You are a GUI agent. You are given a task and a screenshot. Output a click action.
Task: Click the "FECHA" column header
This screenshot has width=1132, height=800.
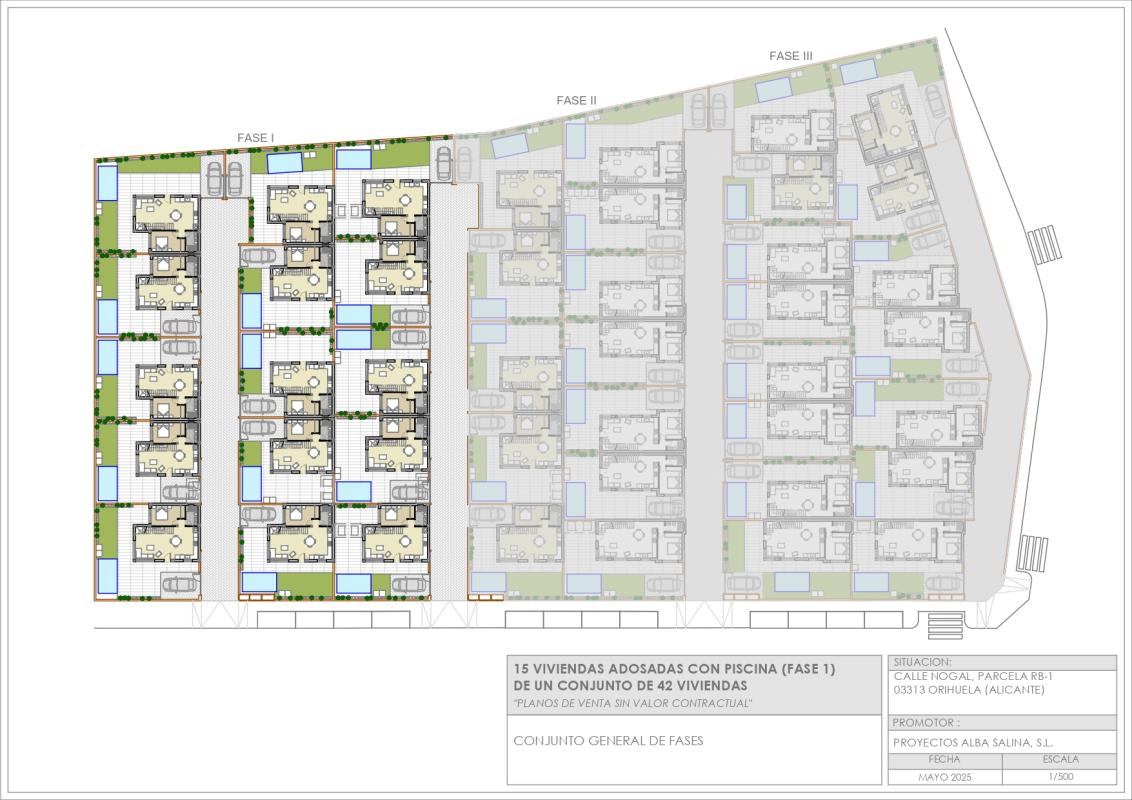pos(944,760)
